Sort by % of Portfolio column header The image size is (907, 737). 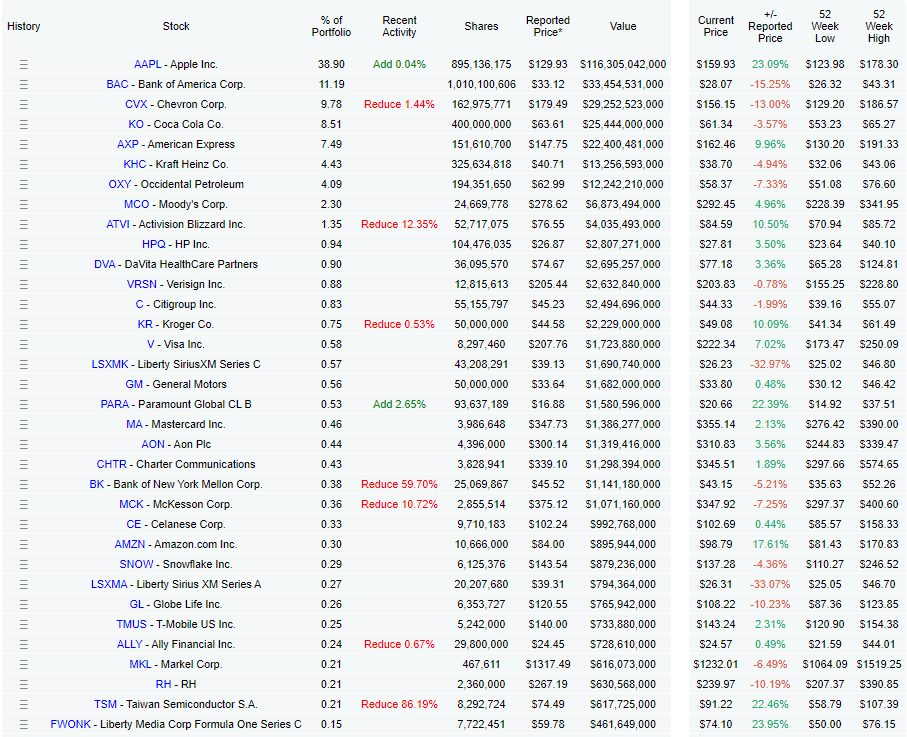coord(331,27)
